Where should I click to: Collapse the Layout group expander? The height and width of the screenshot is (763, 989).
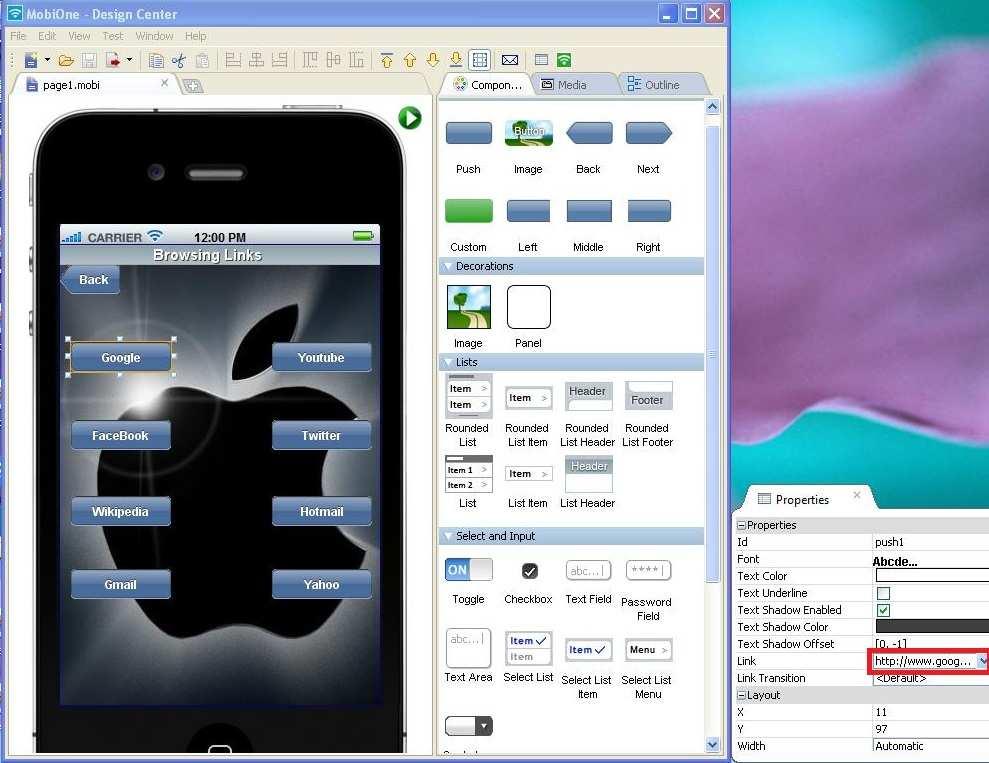(x=741, y=695)
